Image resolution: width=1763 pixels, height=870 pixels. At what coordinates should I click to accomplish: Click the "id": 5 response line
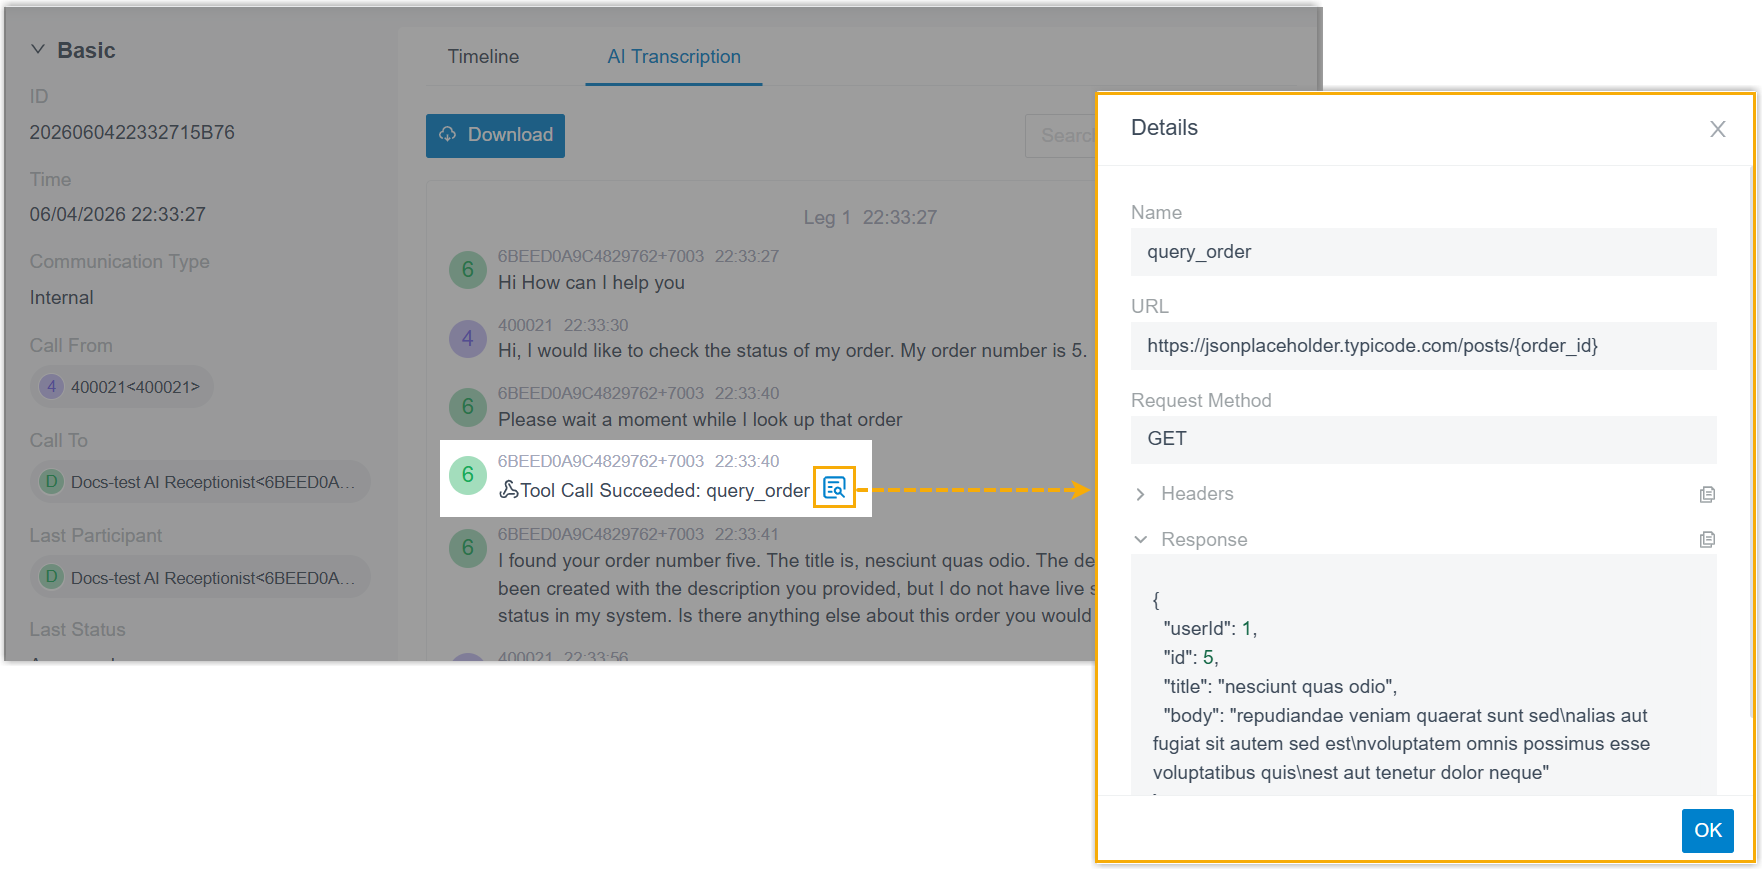coord(1191,658)
